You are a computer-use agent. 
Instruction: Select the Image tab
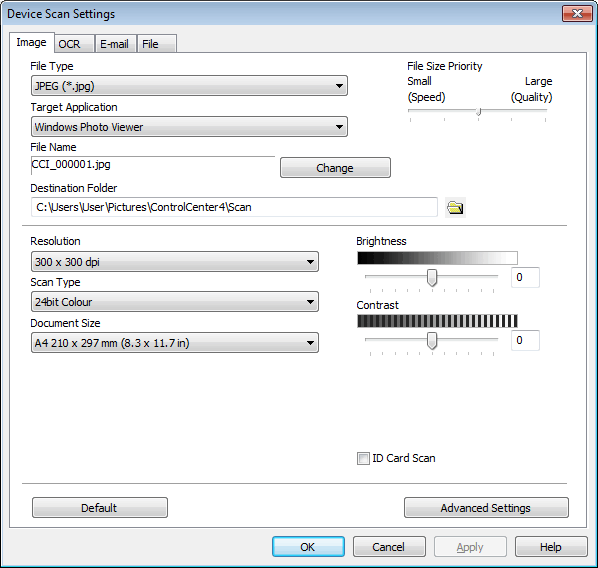32,42
